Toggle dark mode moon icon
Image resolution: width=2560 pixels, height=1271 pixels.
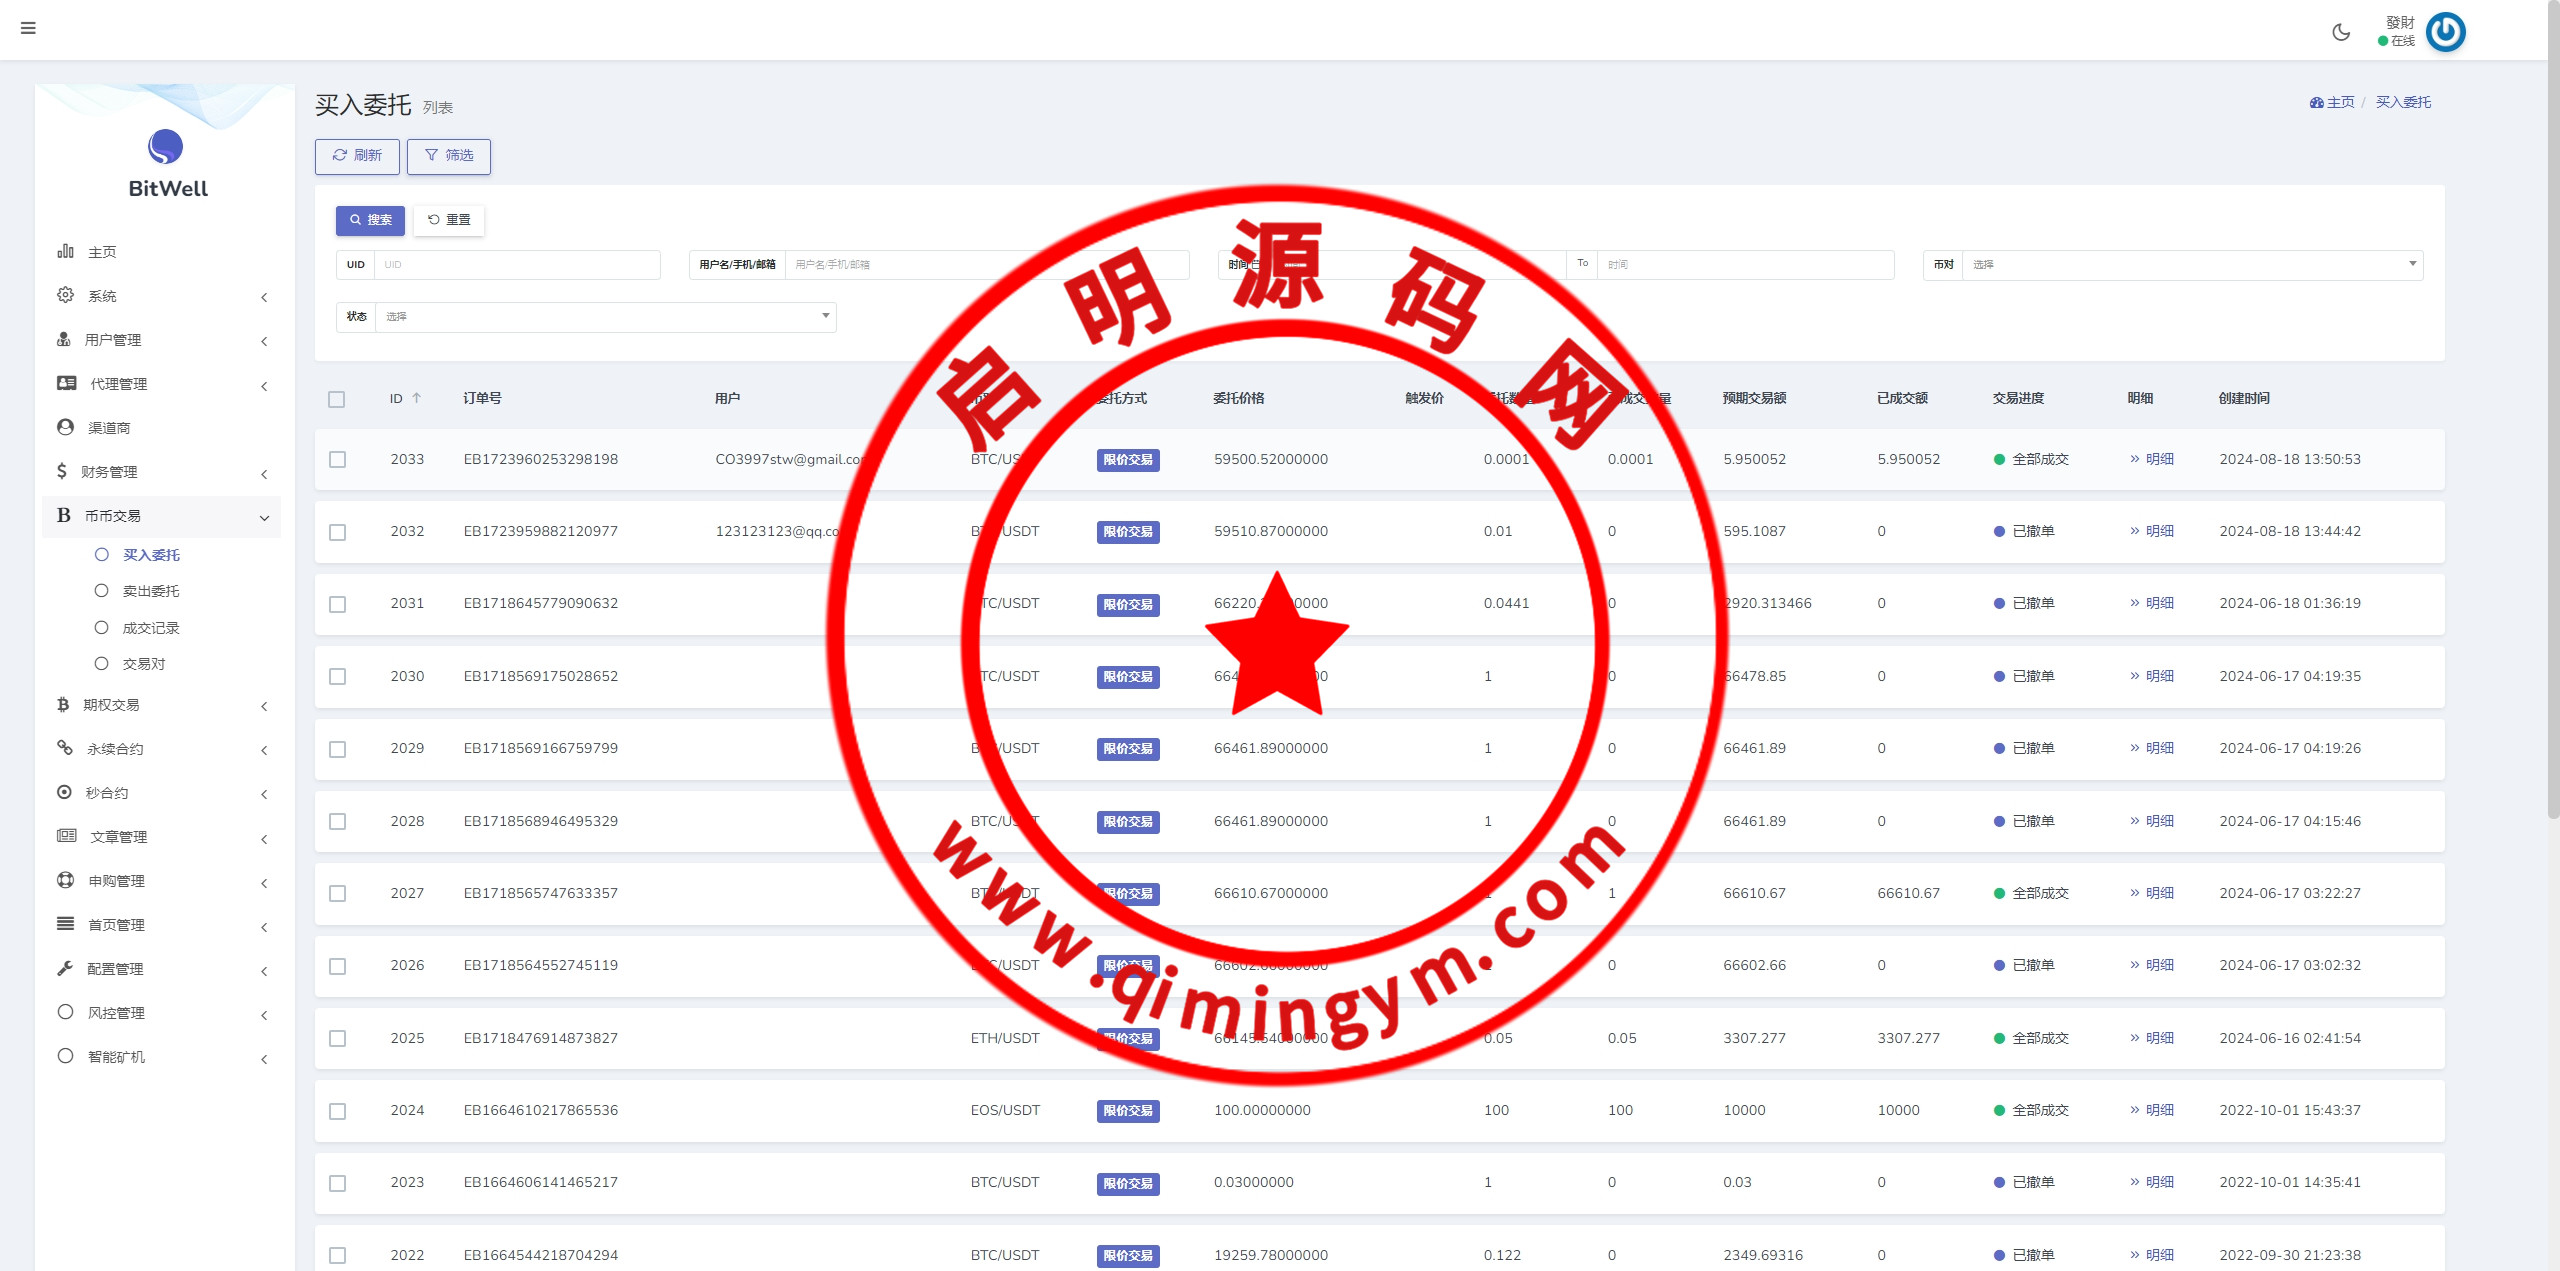tap(2341, 32)
